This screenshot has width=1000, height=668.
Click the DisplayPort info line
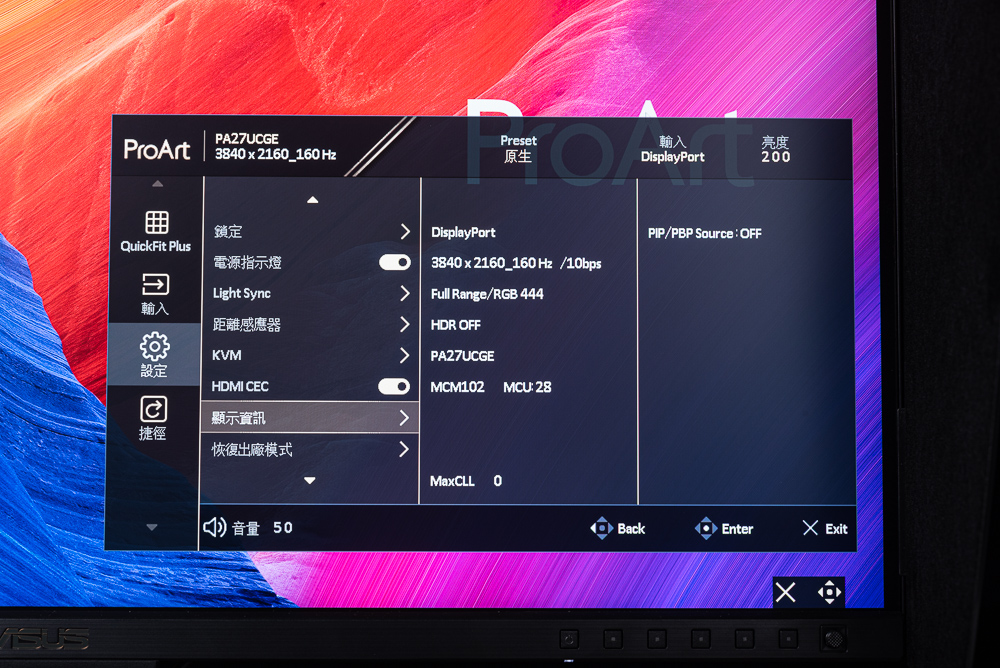tap(463, 232)
